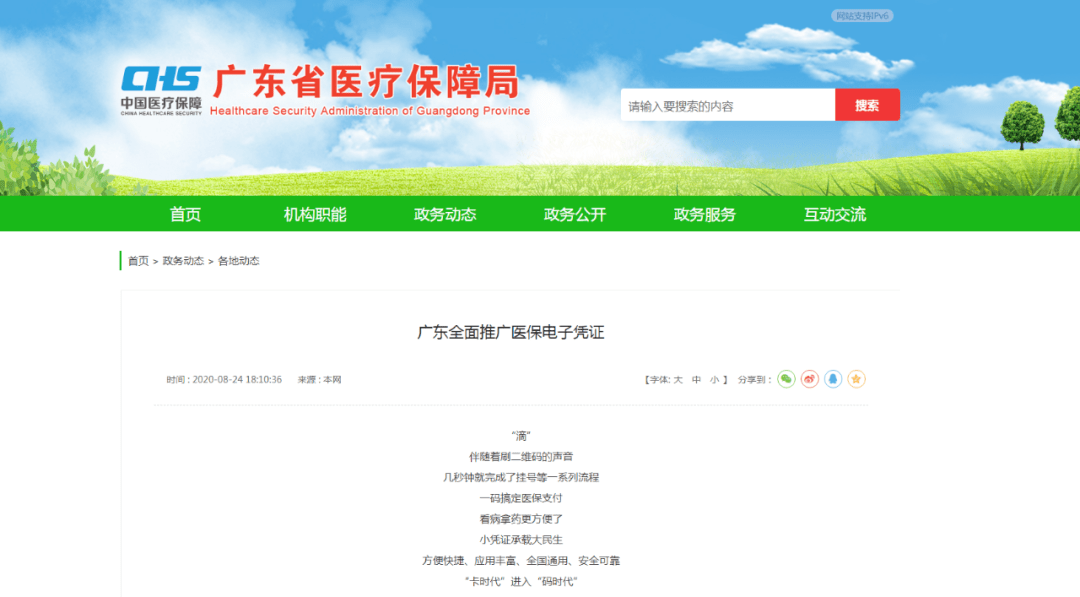This screenshot has height=597, width=1080.
Task: Open the 首页 navigation menu item
Action: (x=185, y=214)
